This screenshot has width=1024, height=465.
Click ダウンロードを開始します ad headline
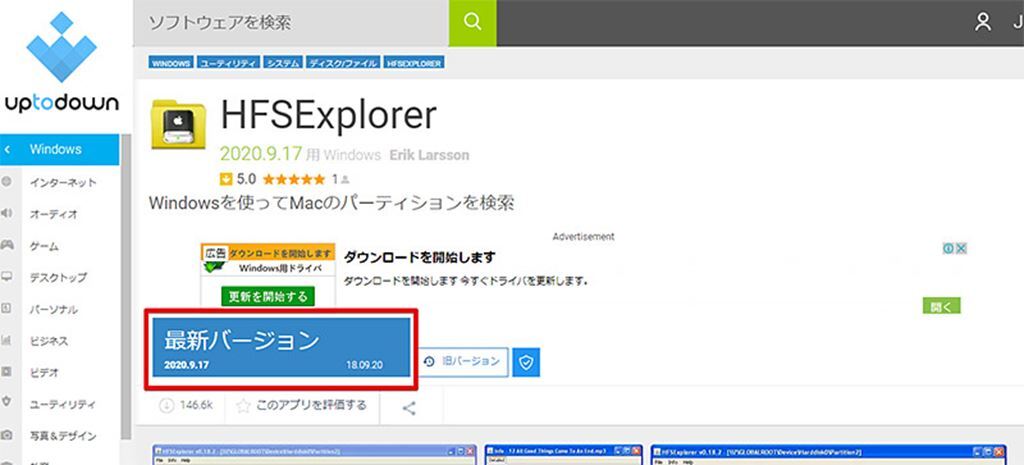click(x=419, y=257)
